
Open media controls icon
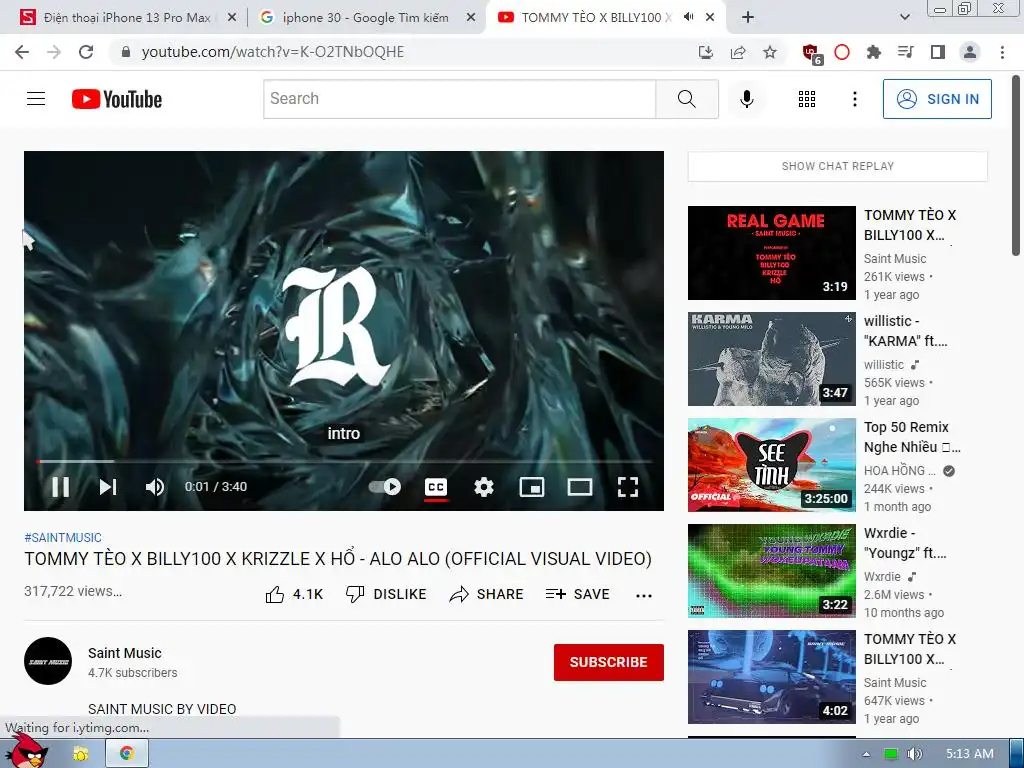point(905,52)
